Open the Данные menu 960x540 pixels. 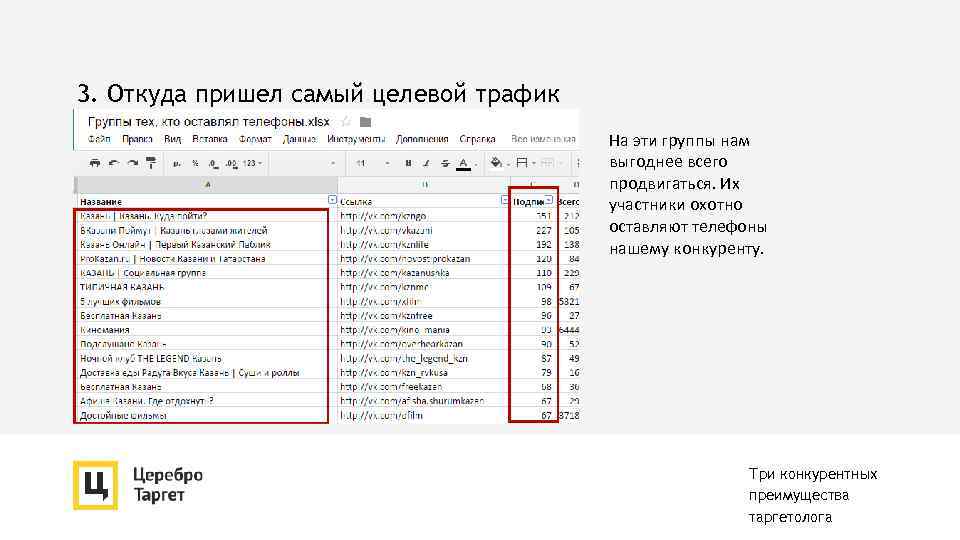coord(299,140)
